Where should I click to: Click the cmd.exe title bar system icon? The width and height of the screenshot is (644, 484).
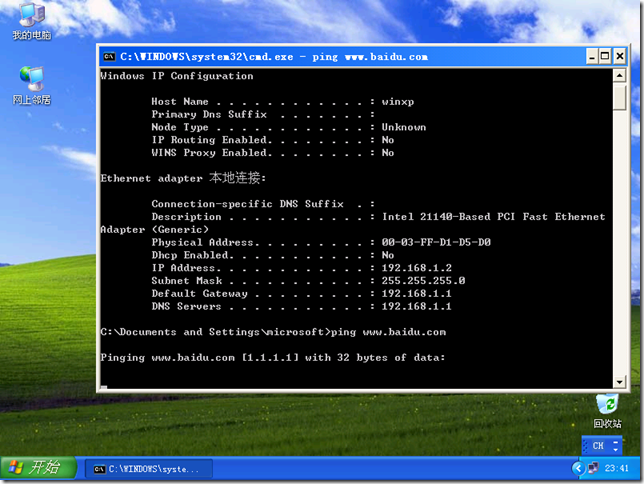109,57
